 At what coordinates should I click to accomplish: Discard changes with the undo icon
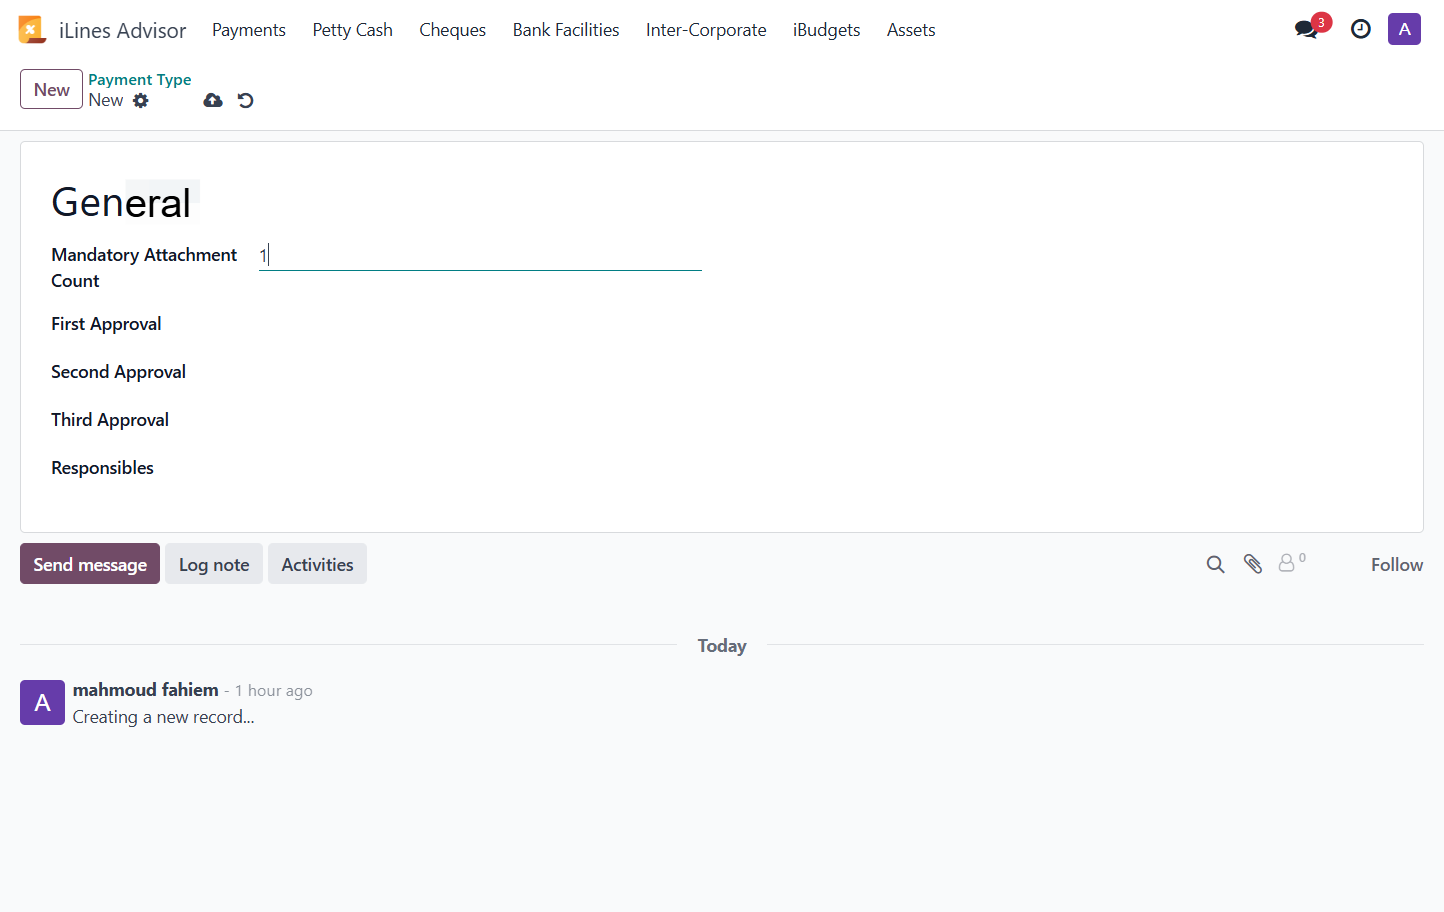[x=246, y=100]
